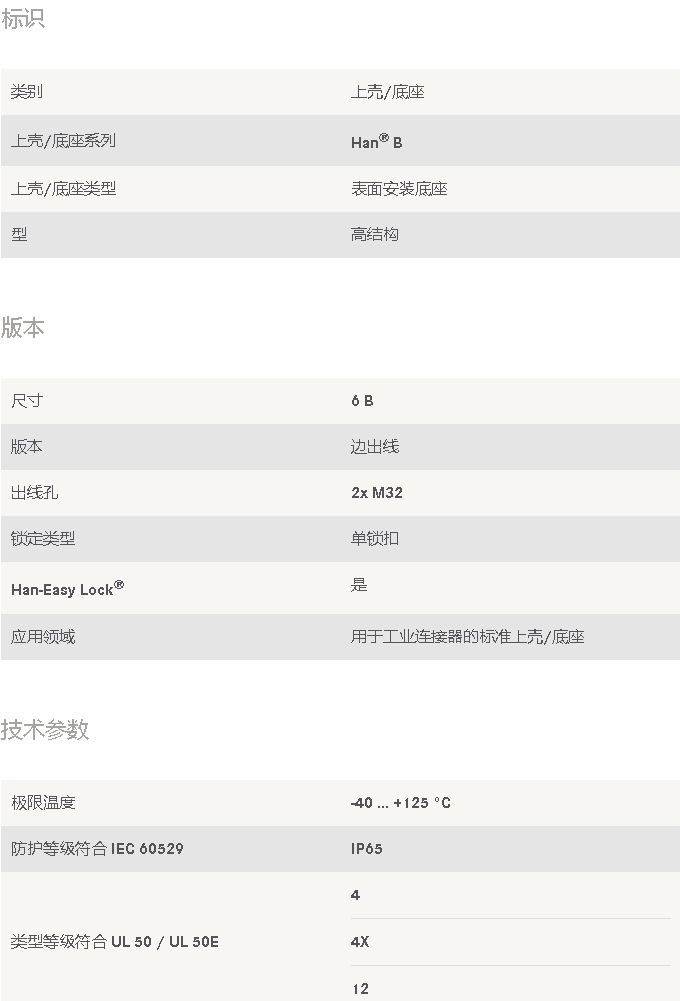Select the Han® B series value

(377, 141)
